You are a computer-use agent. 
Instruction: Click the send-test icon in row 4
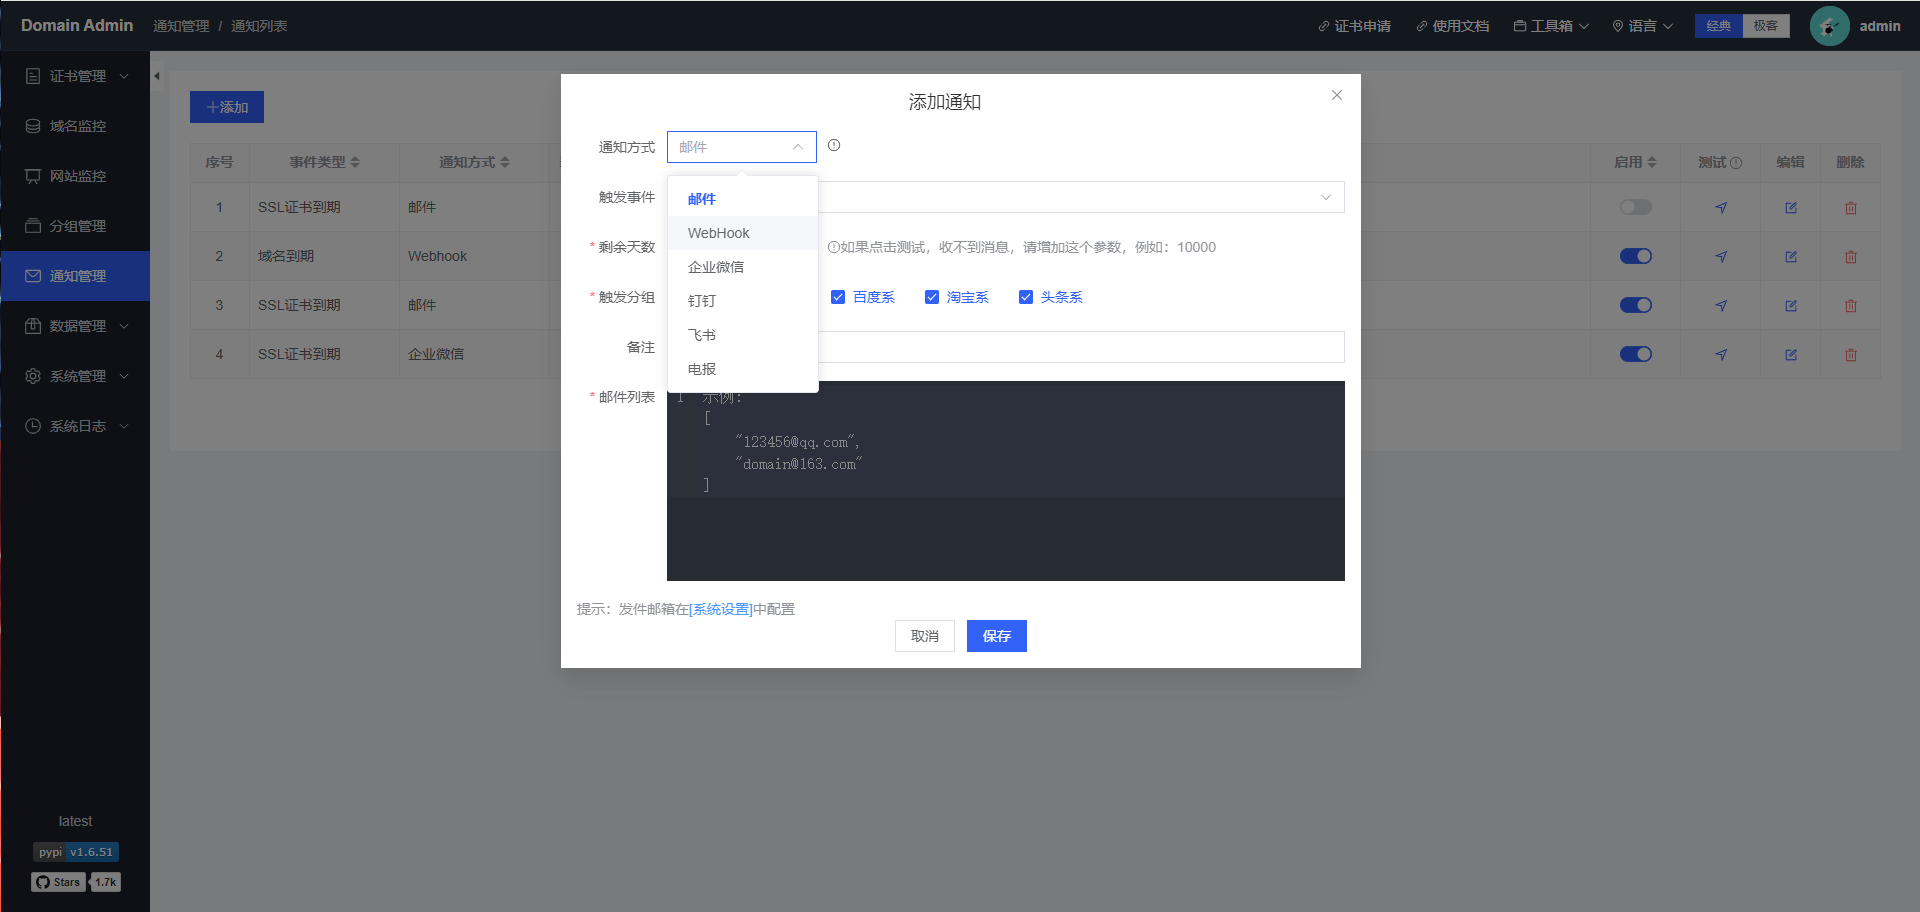pyautogui.click(x=1721, y=355)
